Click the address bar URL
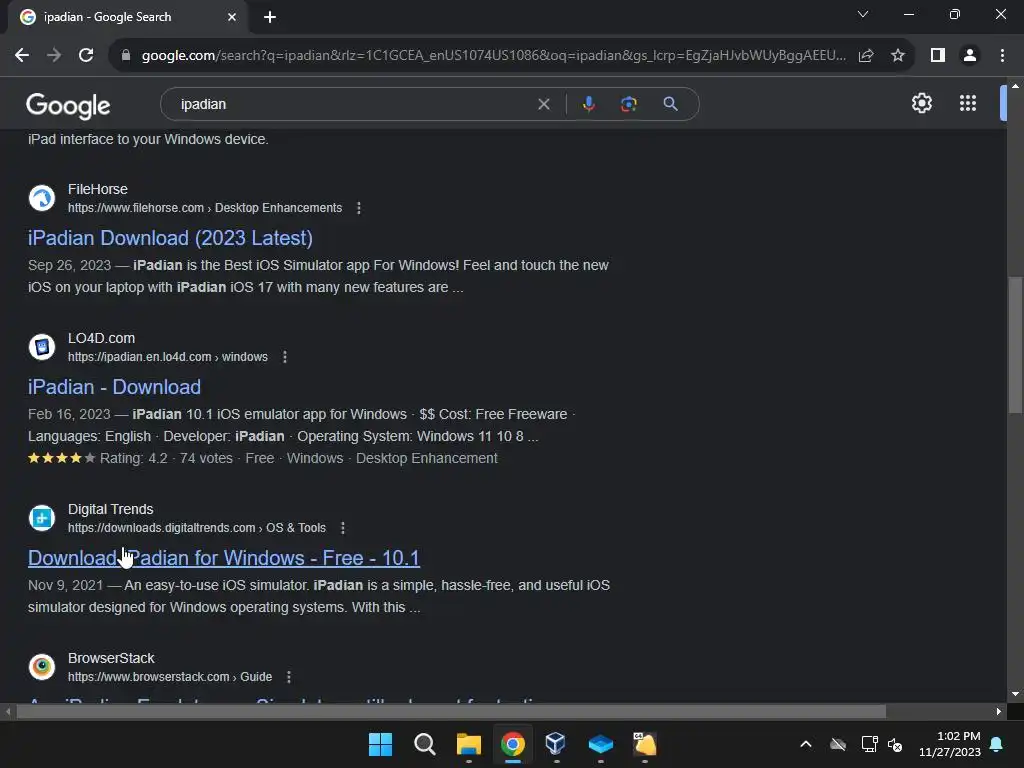 (x=494, y=56)
